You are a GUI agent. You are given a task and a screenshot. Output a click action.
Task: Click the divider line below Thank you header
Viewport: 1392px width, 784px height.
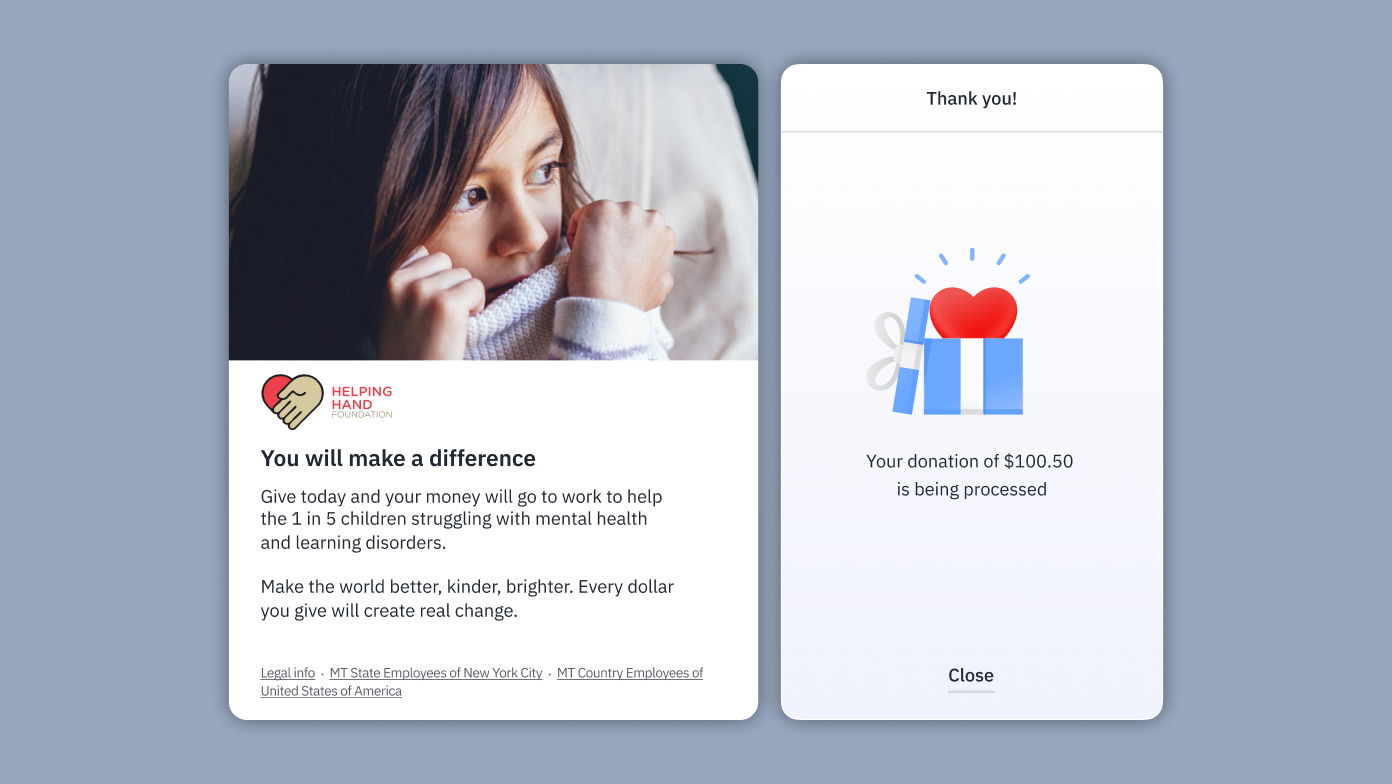(x=972, y=131)
